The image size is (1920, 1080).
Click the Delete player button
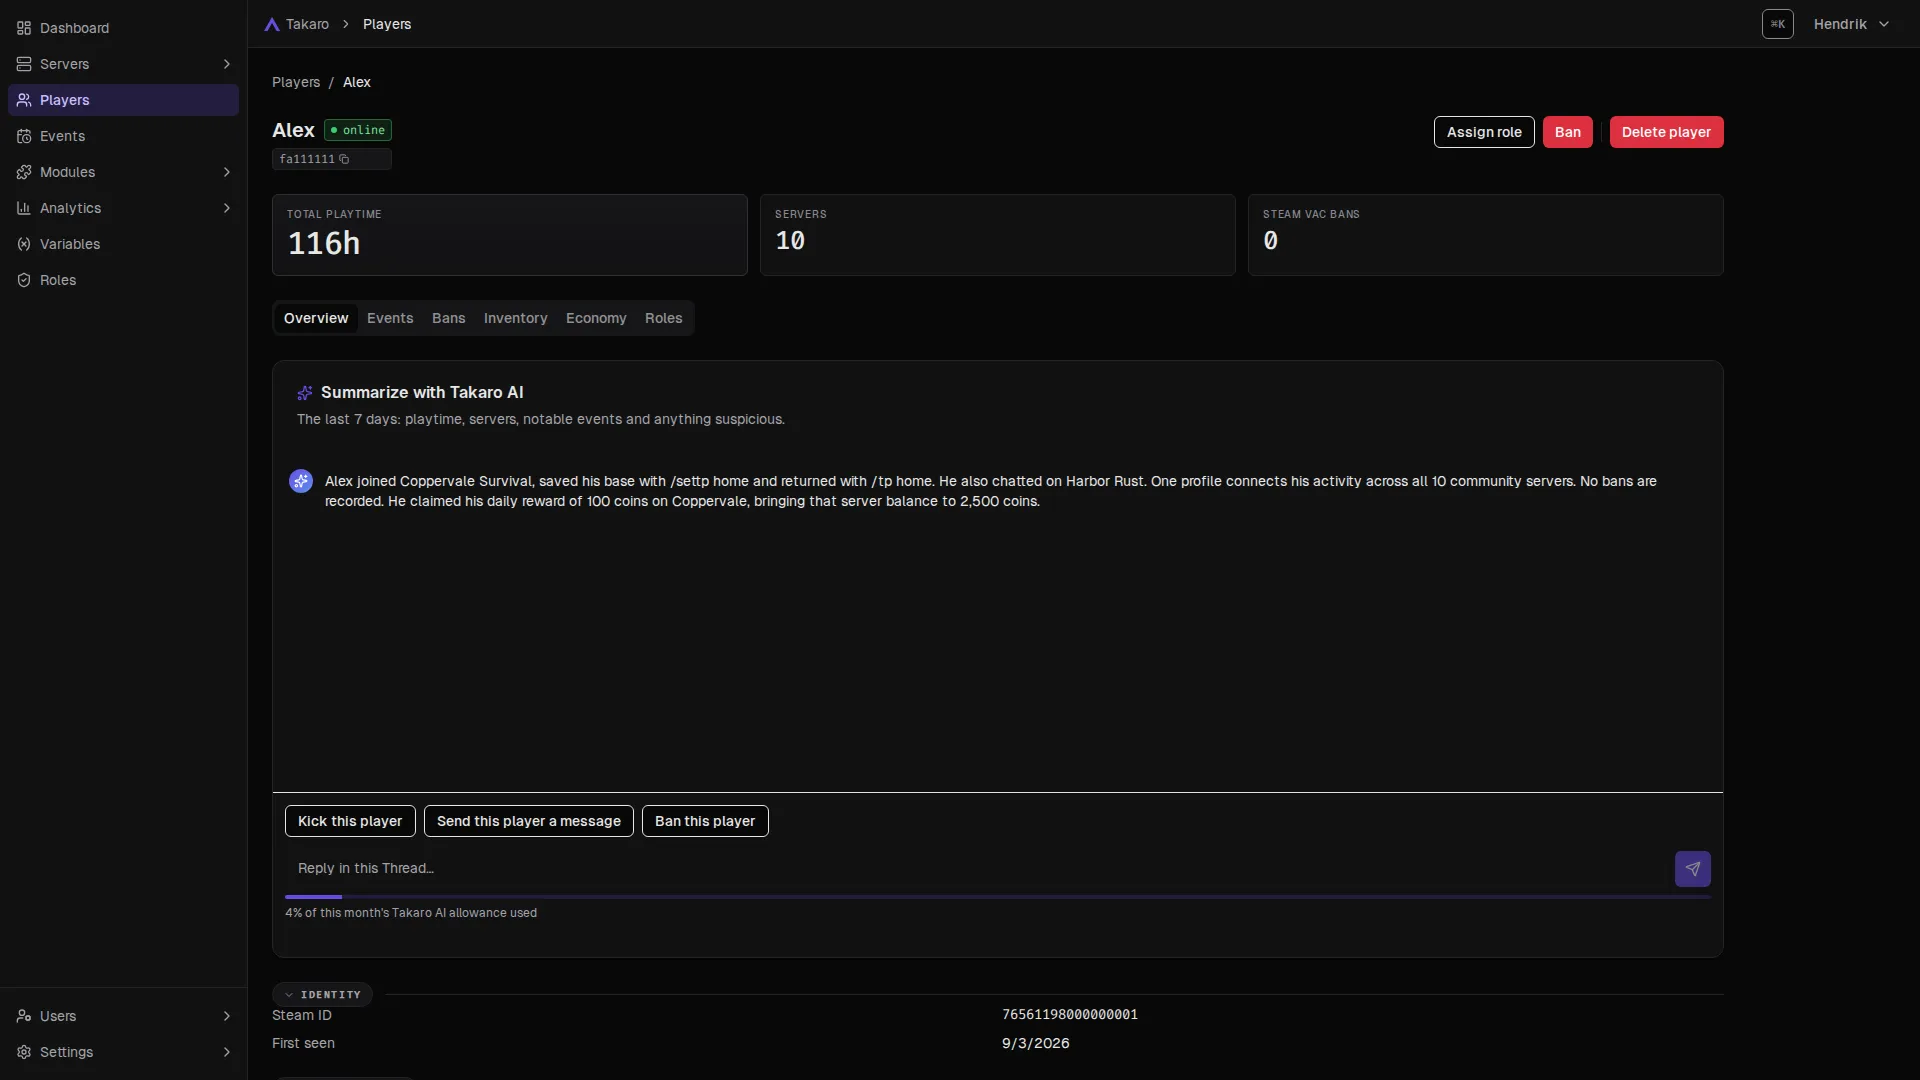[x=1666, y=132]
